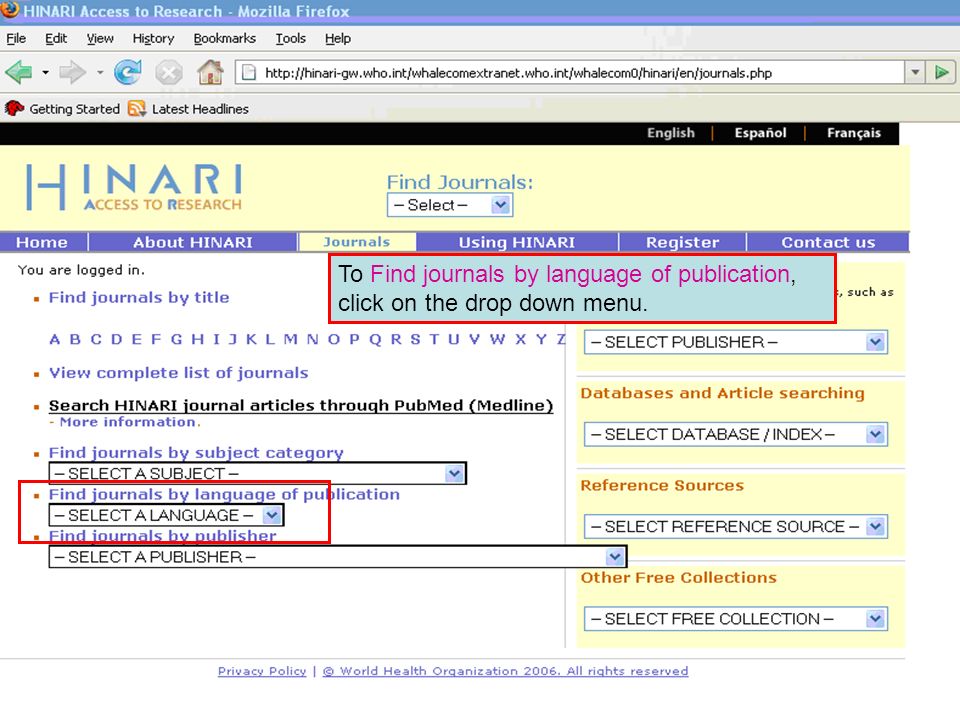The height and width of the screenshot is (720, 960).
Task: Expand the SELECT A LANGUAGE dropdown
Action: [x=166, y=516]
